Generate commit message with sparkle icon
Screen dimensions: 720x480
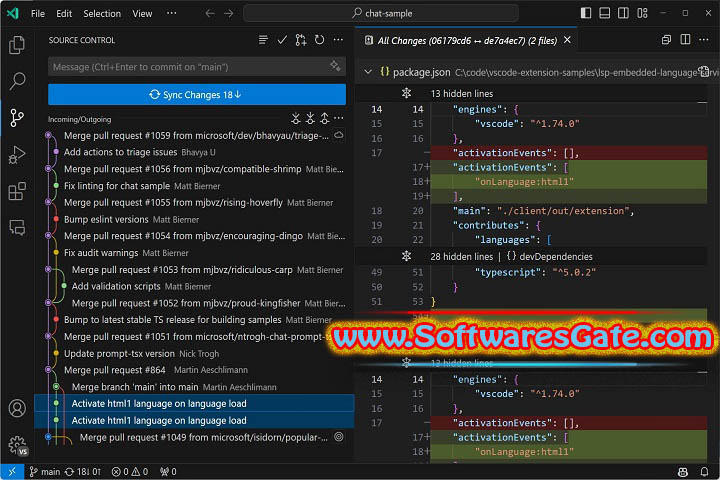(x=335, y=66)
